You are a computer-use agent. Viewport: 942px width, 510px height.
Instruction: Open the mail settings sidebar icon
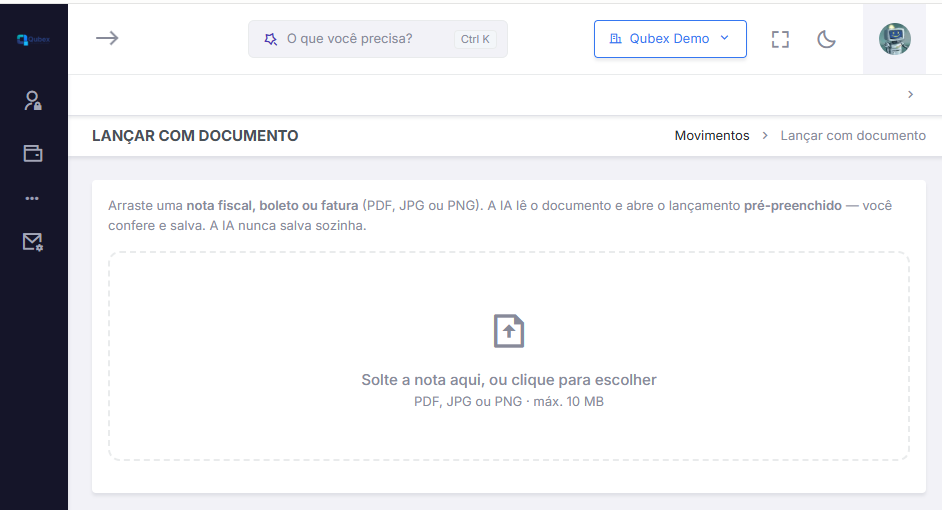[32, 242]
